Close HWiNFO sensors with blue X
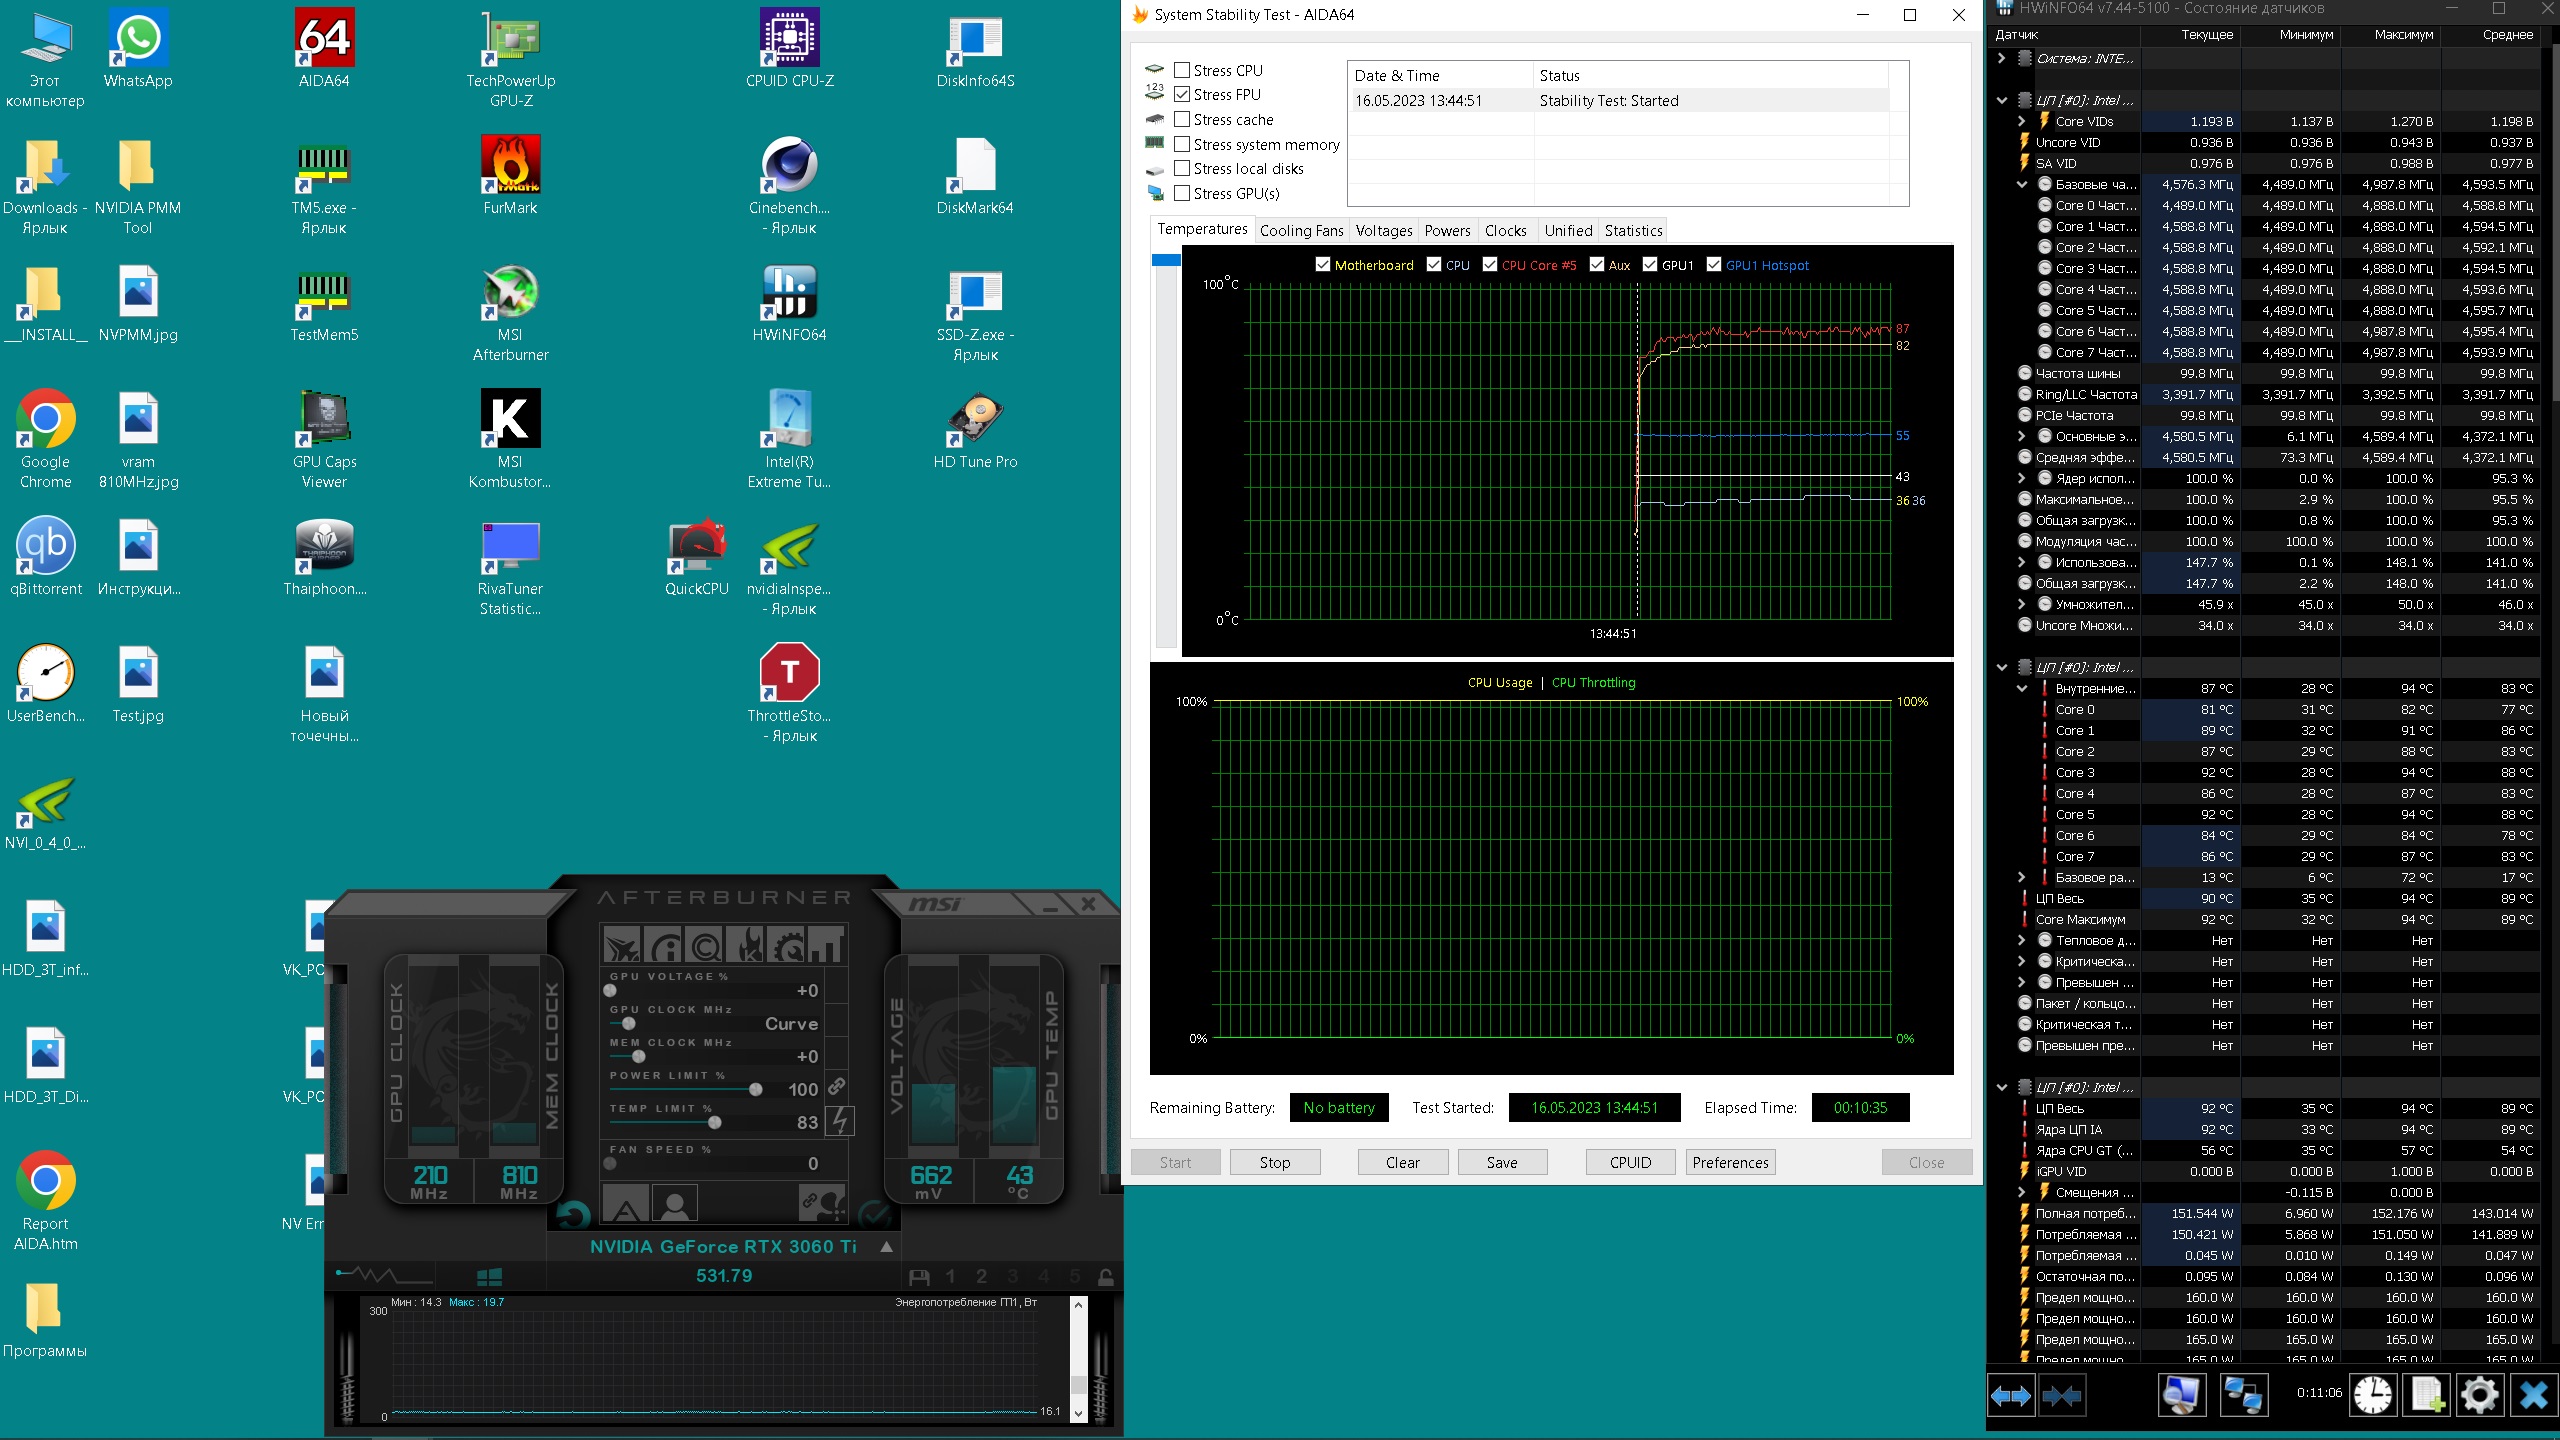This screenshot has width=2560, height=1440. click(x=2534, y=1396)
